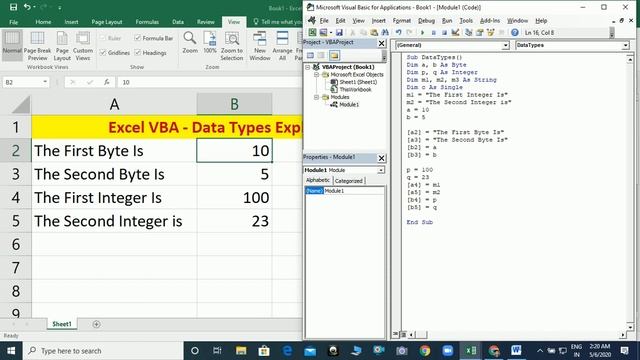This screenshot has height=360, width=640.
Task: Click the Paste icon in VBA toolbar
Action: pyautogui.click(x=374, y=33)
